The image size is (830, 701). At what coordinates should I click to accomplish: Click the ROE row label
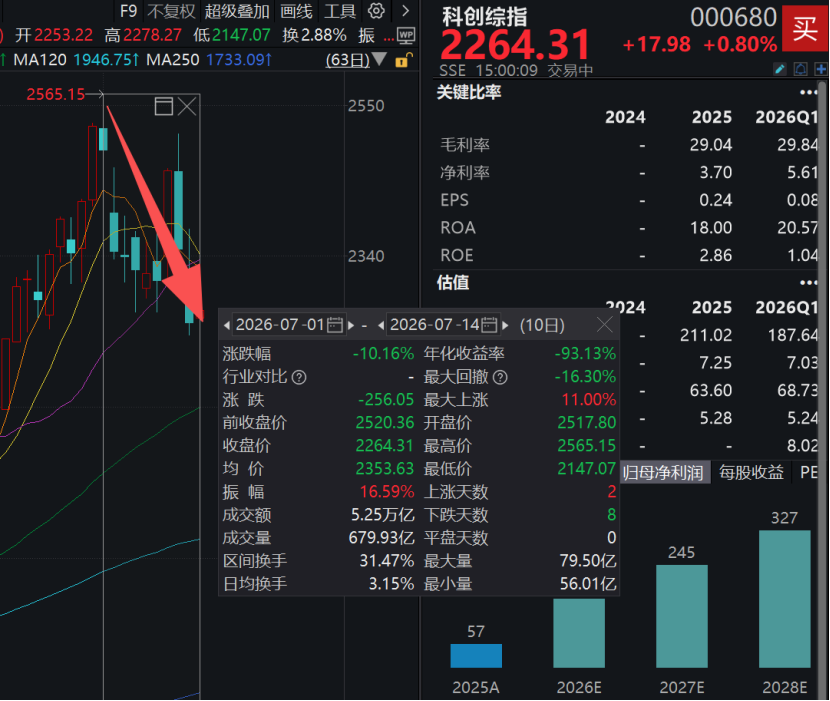[457, 255]
